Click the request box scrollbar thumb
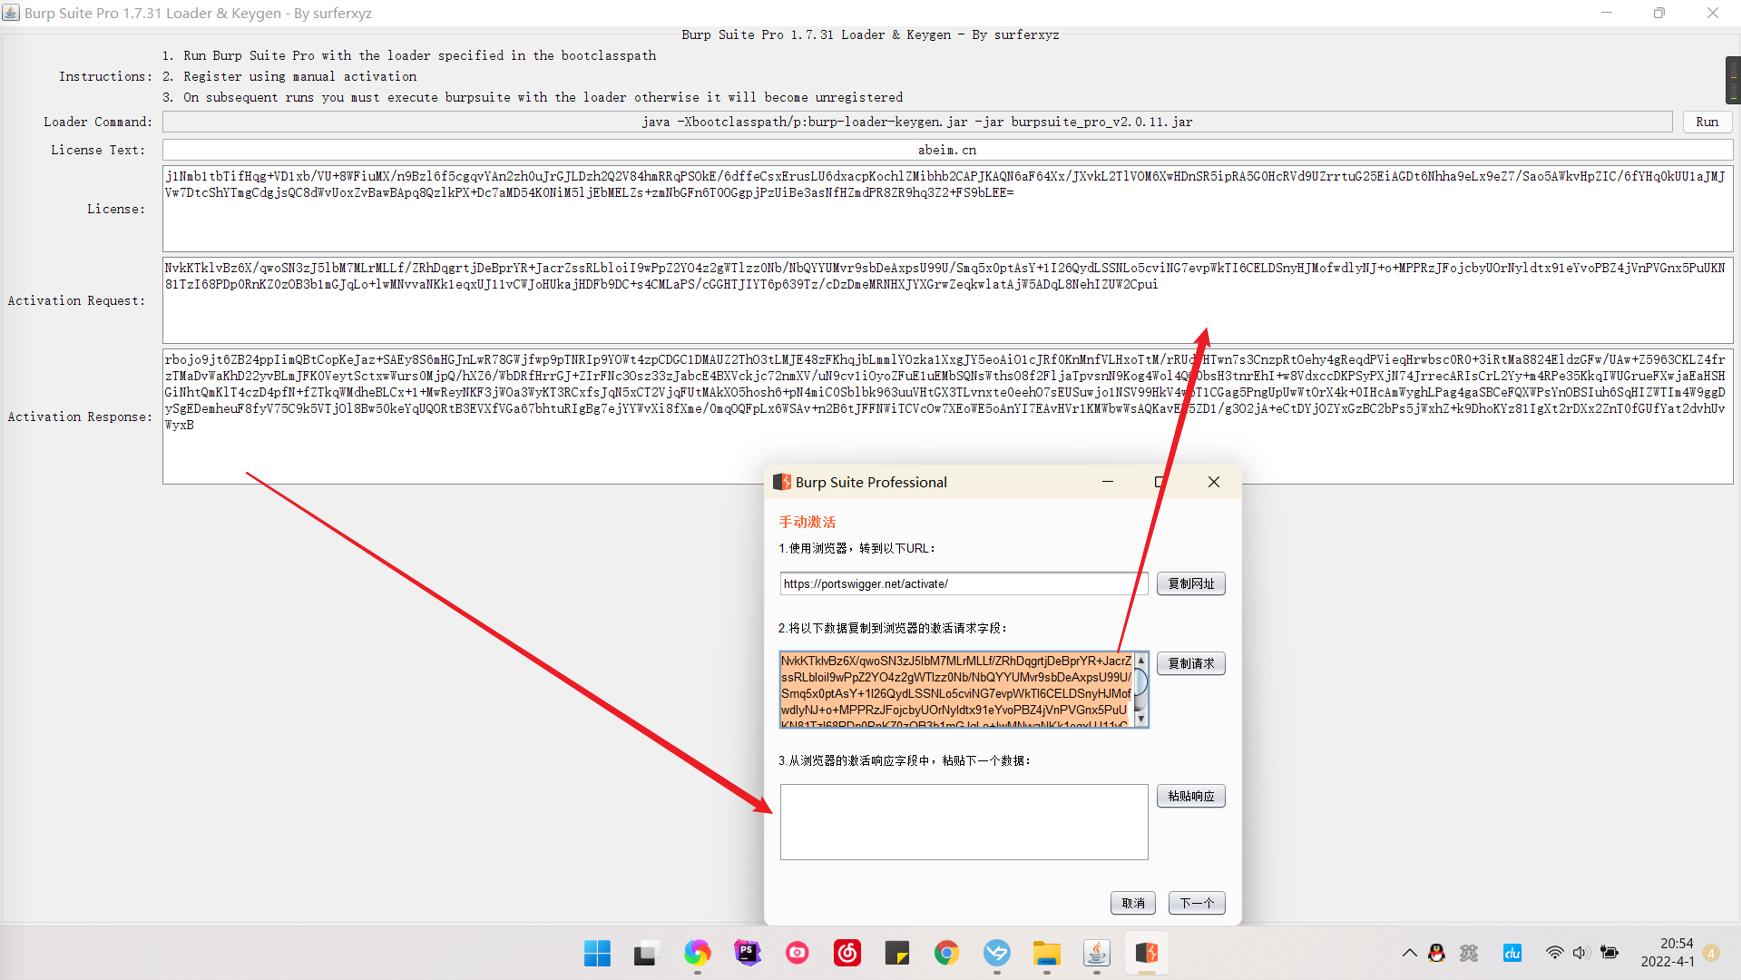This screenshot has height=980, width=1741. pos(1140,682)
